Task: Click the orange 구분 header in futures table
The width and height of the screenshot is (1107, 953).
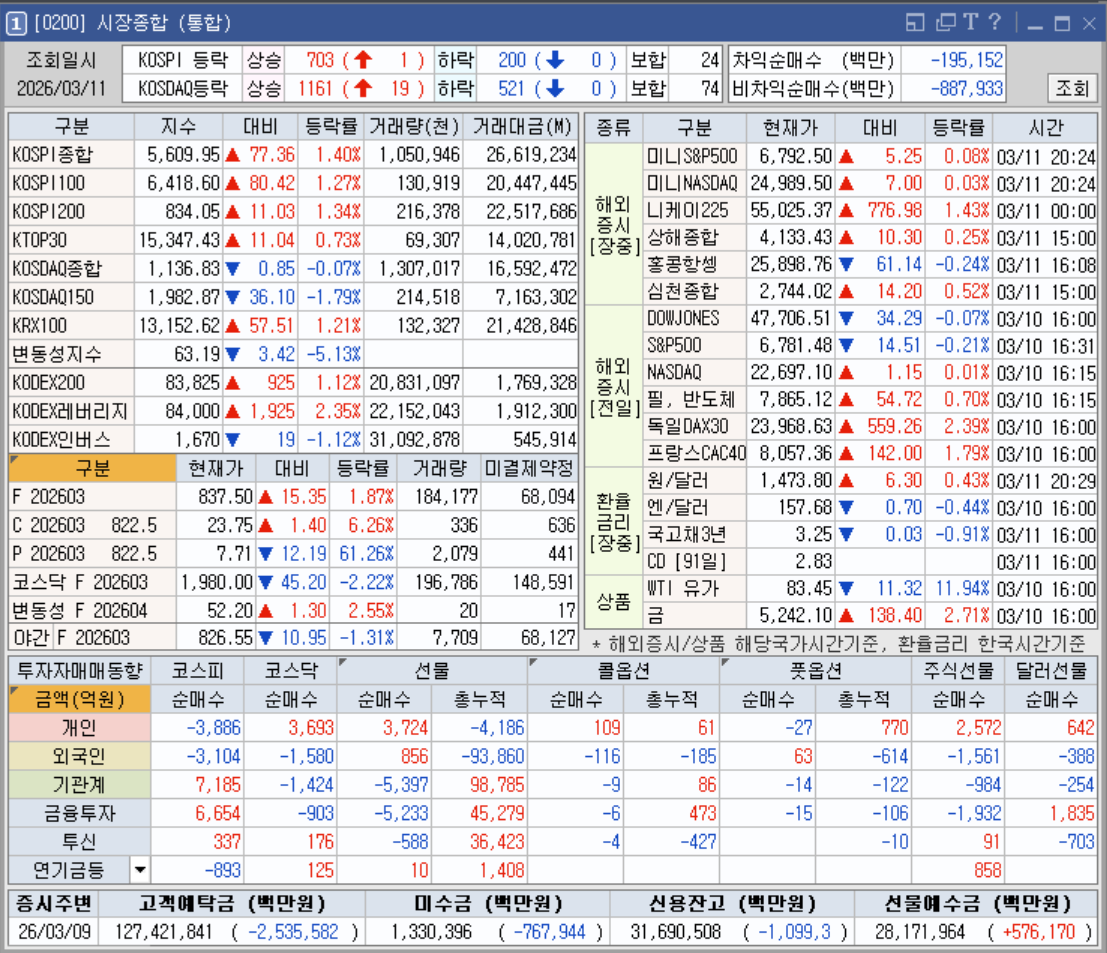Action: point(92,468)
